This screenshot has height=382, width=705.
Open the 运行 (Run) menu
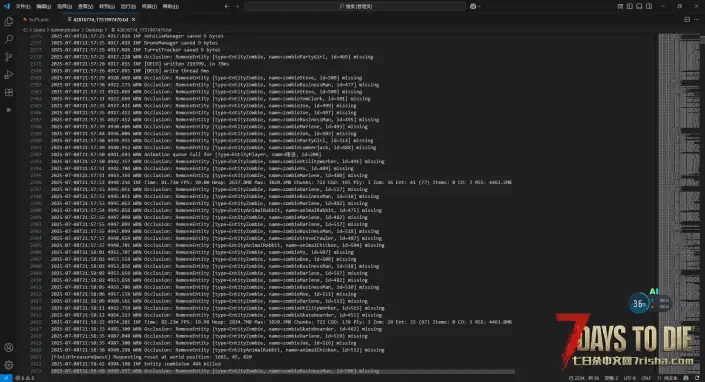[x=128, y=6]
